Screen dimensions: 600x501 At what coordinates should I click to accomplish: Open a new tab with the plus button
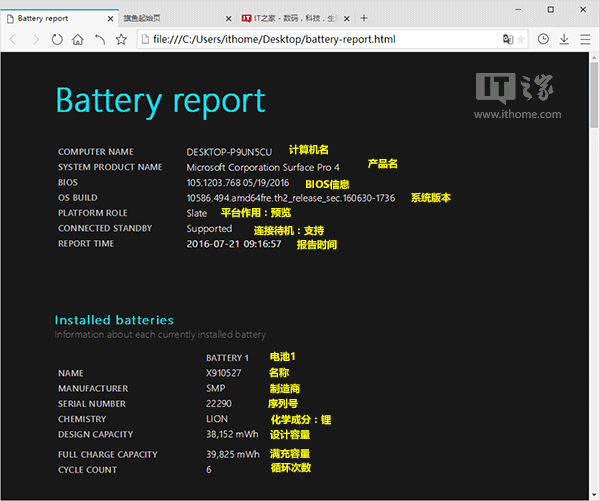pyautogui.click(x=364, y=18)
